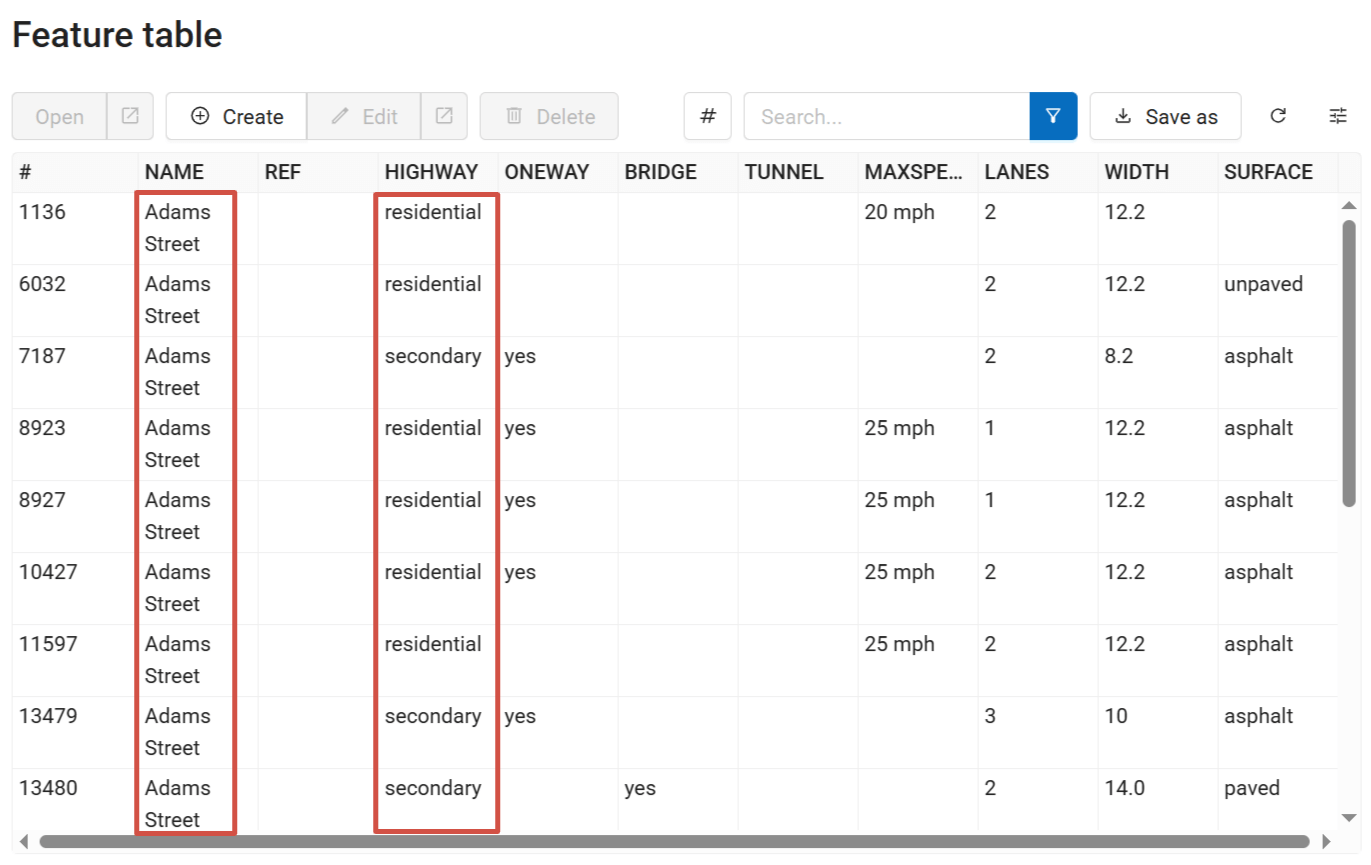Click the Edit button
This screenshot has height=865, width=1371.
click(364, 116)
